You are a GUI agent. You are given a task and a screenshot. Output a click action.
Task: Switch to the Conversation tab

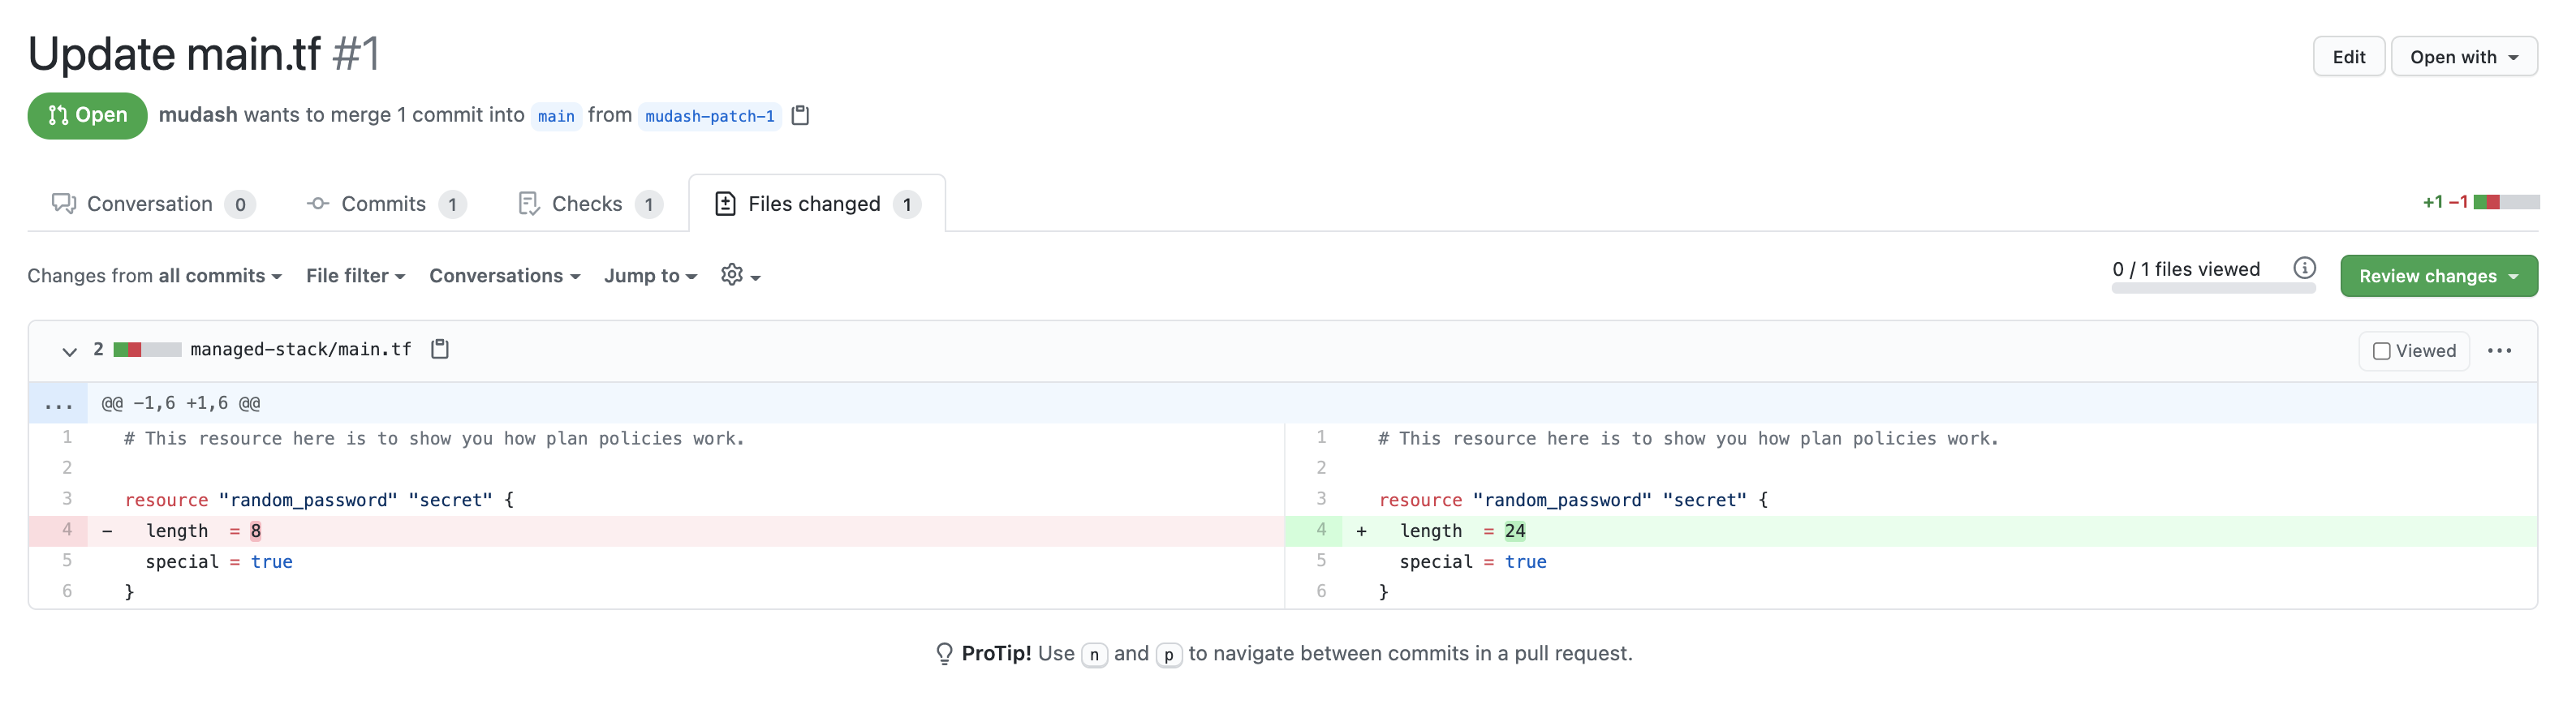coord(153,204)
